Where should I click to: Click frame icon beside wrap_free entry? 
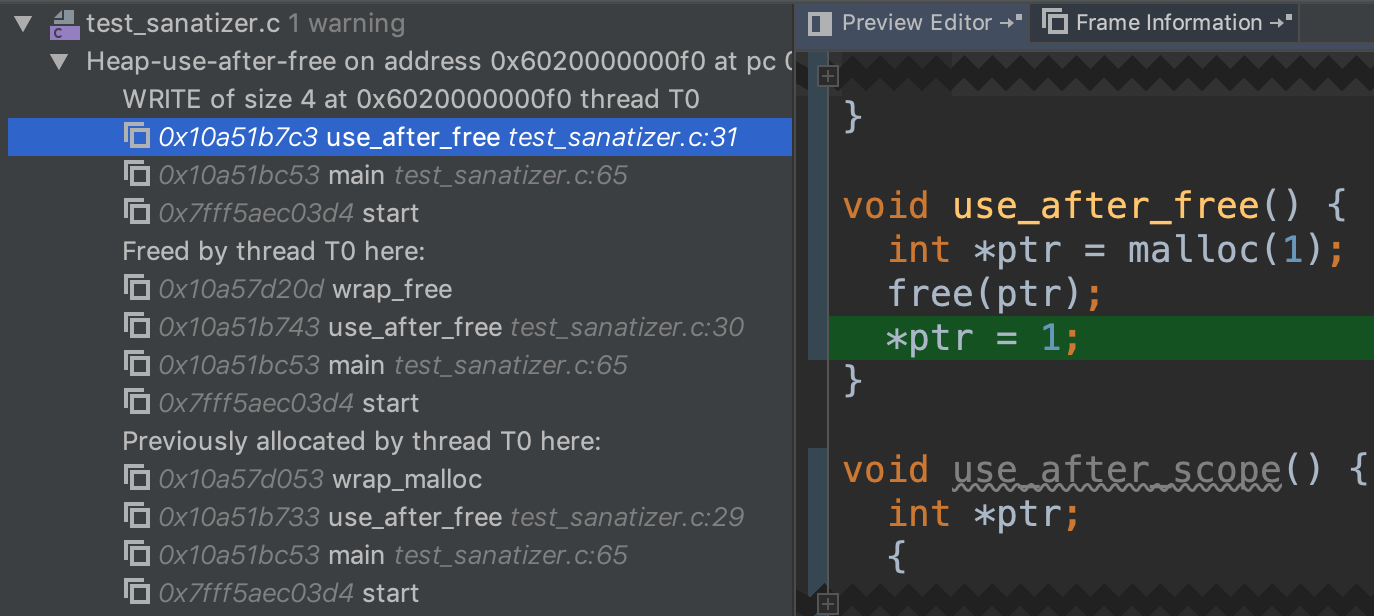(x=136, y=289)
